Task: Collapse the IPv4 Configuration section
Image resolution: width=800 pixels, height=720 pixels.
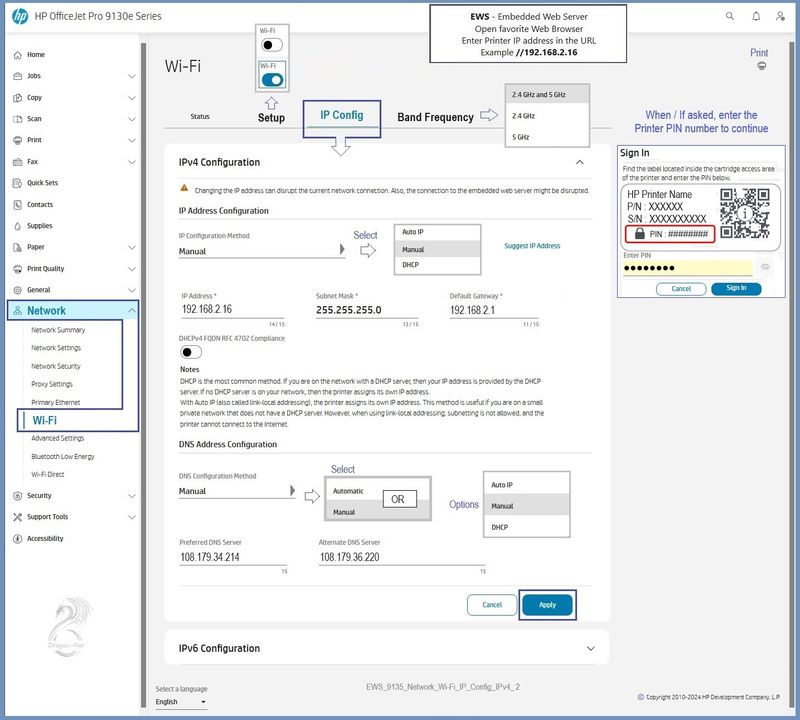Action: [580, 162]
